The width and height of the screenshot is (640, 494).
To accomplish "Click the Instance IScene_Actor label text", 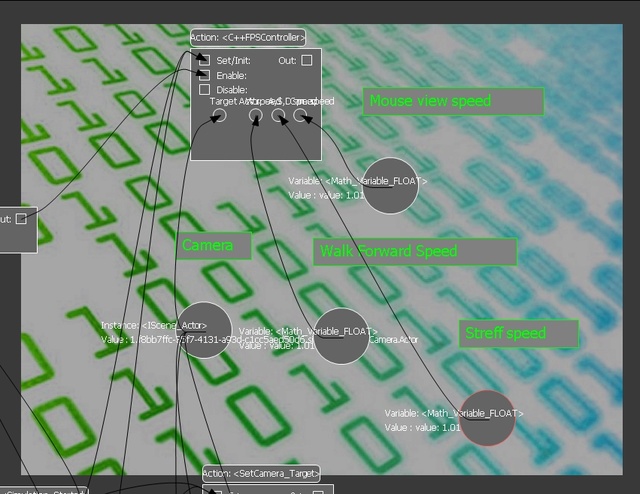I will [154, 325].
